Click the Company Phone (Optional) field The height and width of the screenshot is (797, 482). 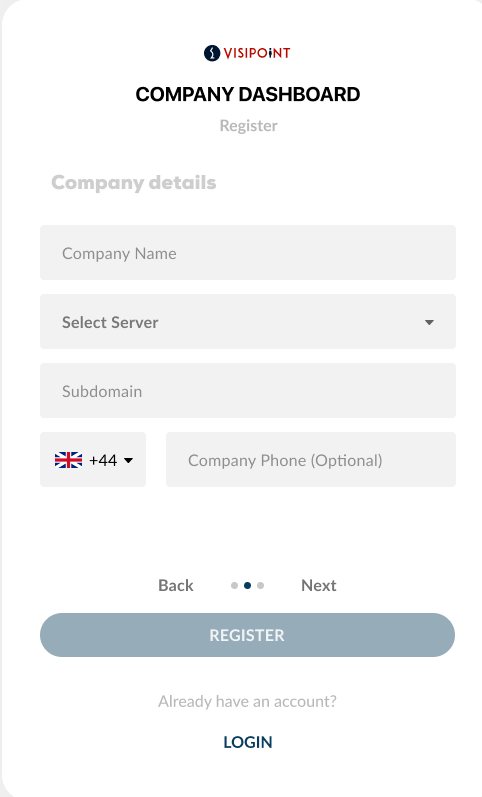coord(311,460)
